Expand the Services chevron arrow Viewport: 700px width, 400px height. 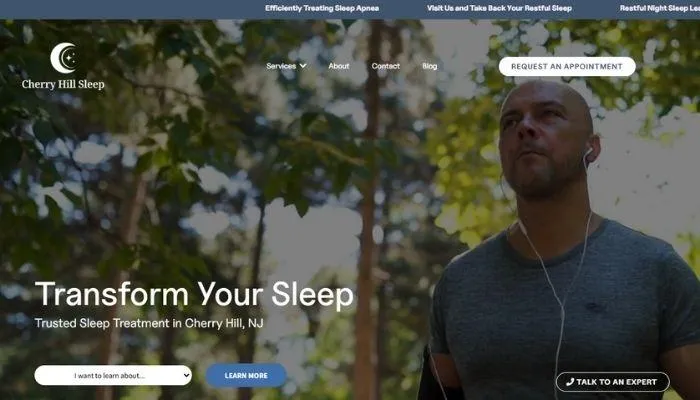point(303,66)
